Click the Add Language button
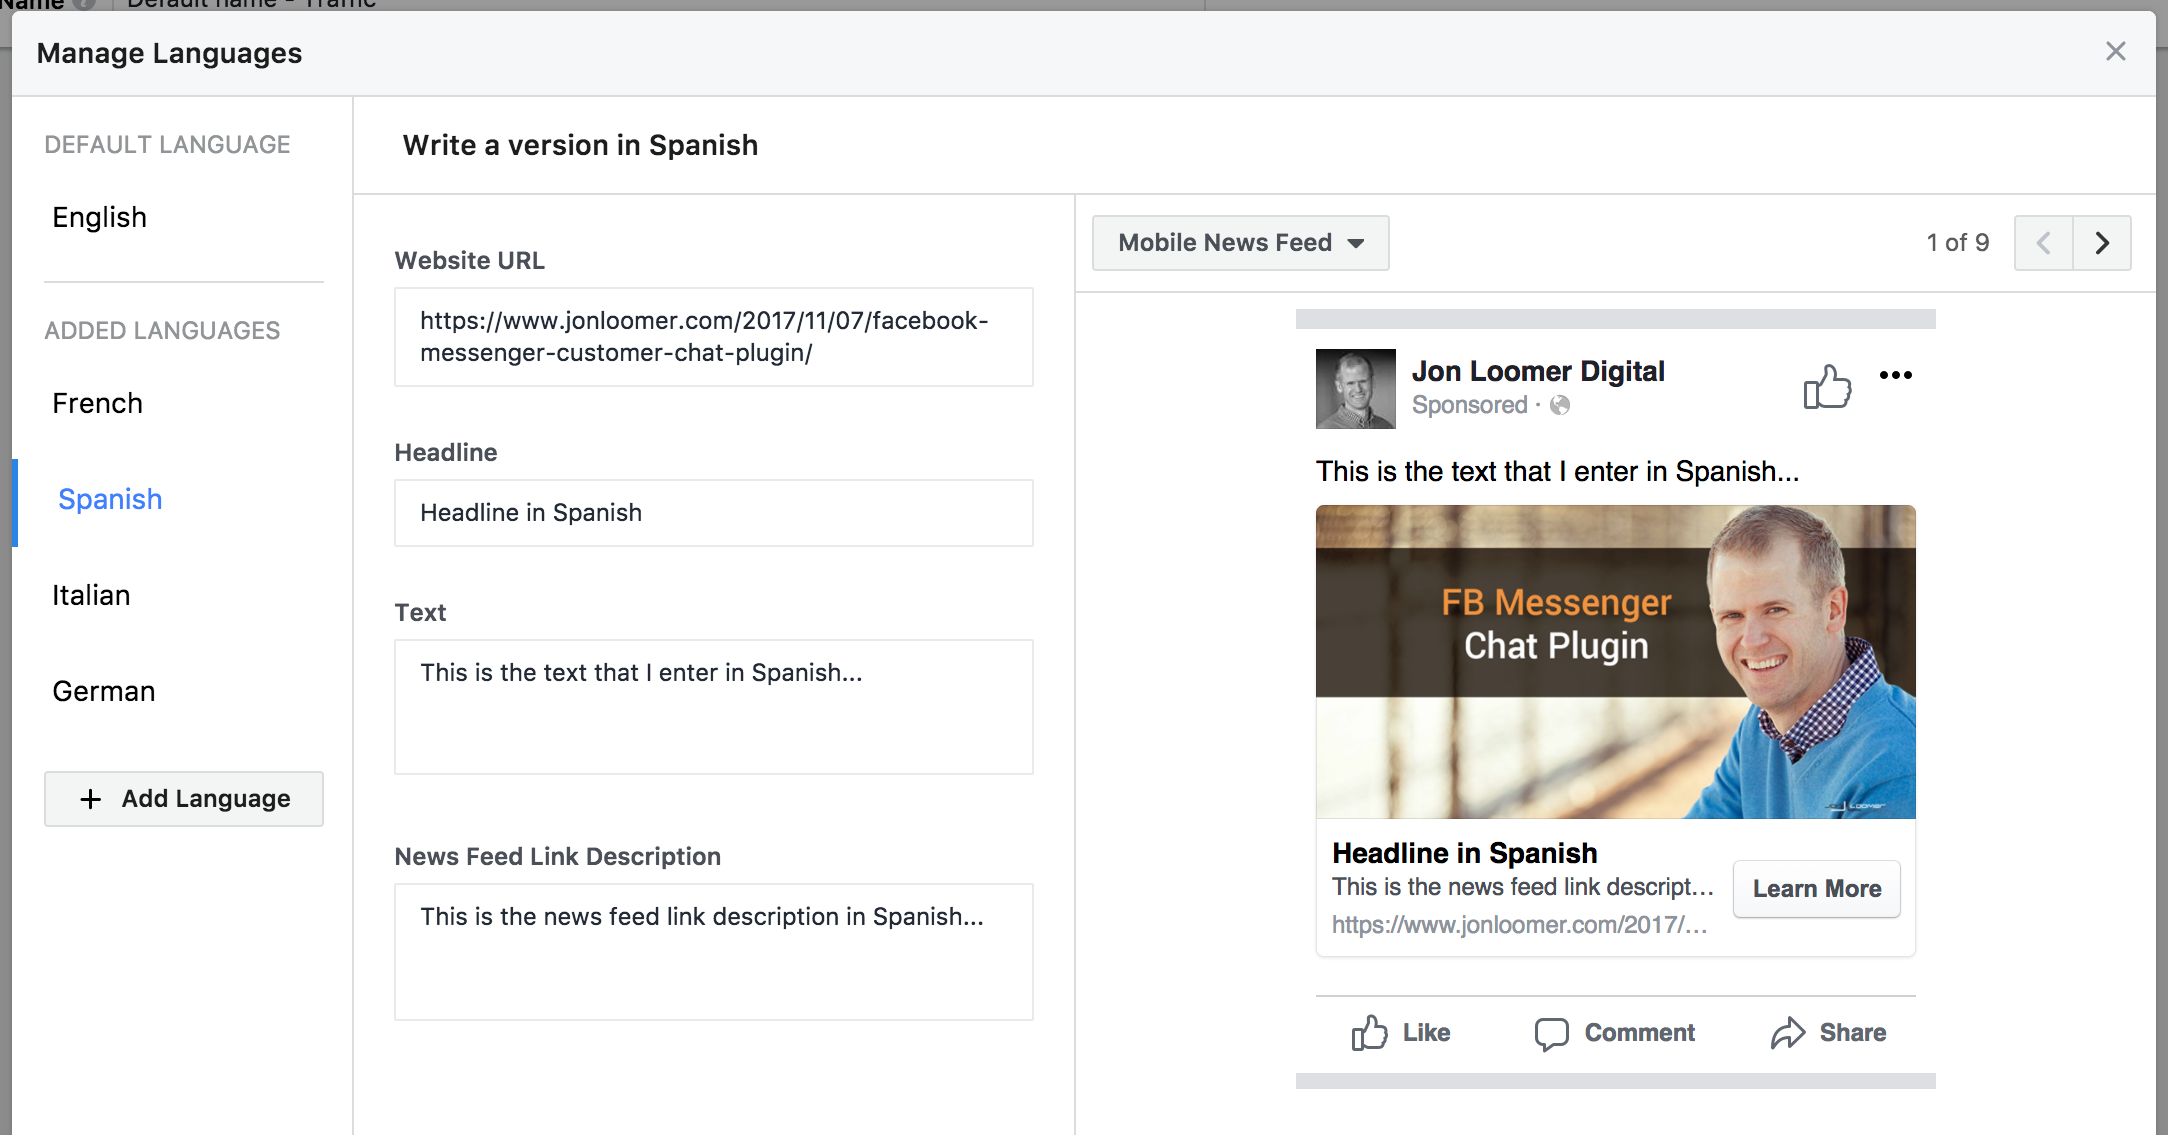This screenshot has width=2168, height=1135. pyautogui.click(x=184, y=799)
